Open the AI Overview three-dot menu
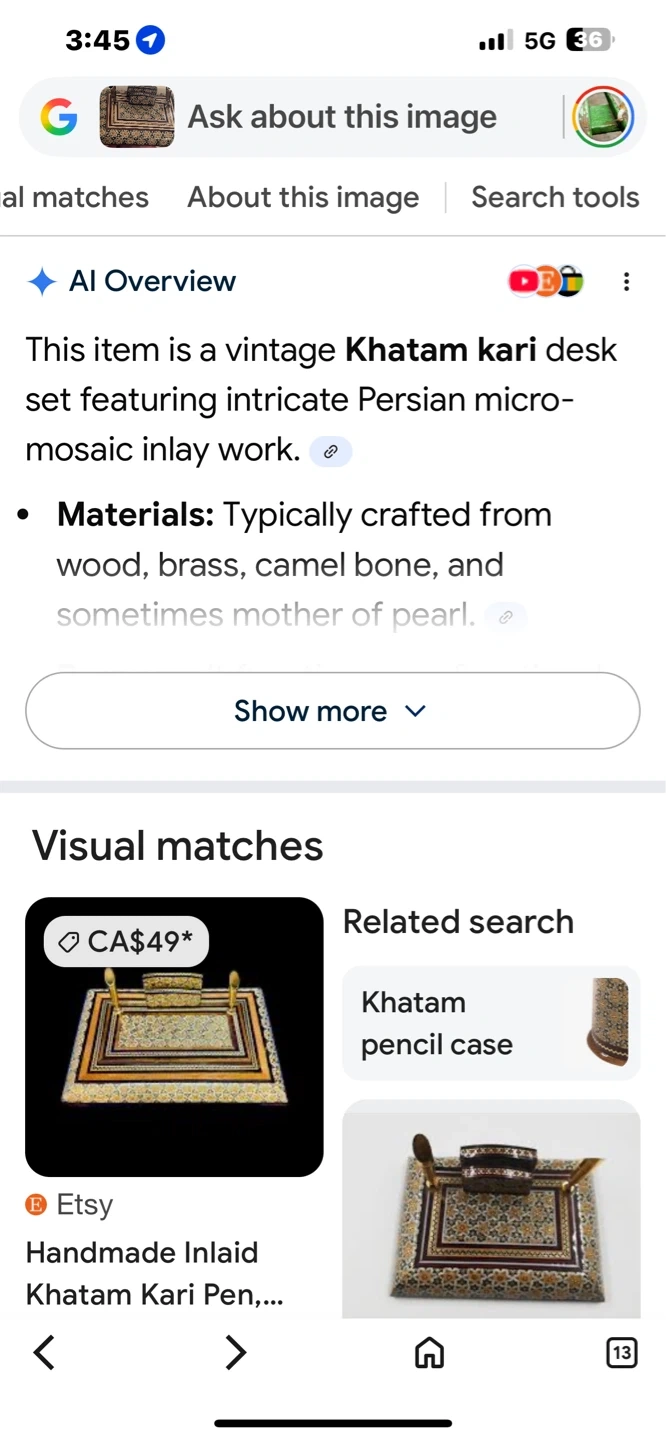 coord(626,282)
